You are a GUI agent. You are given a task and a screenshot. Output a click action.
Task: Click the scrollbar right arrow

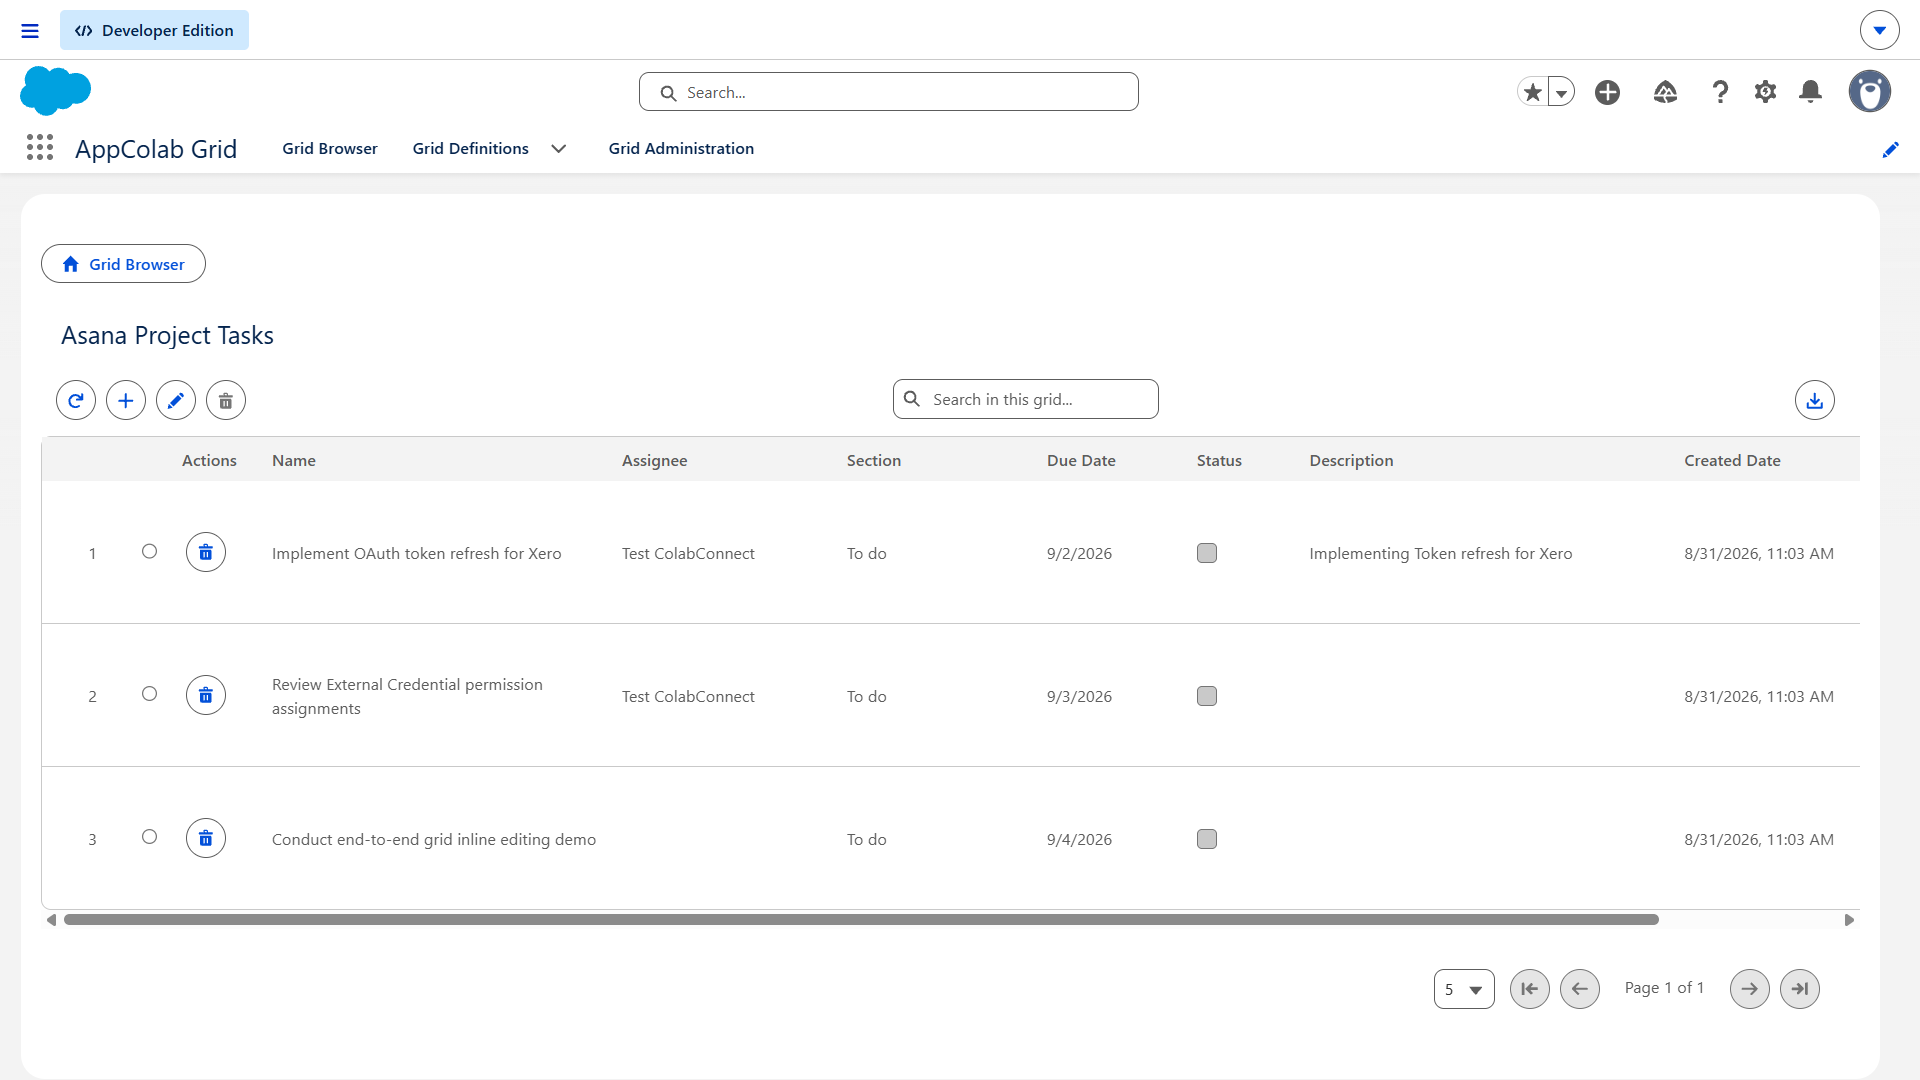pos(1849,920)
